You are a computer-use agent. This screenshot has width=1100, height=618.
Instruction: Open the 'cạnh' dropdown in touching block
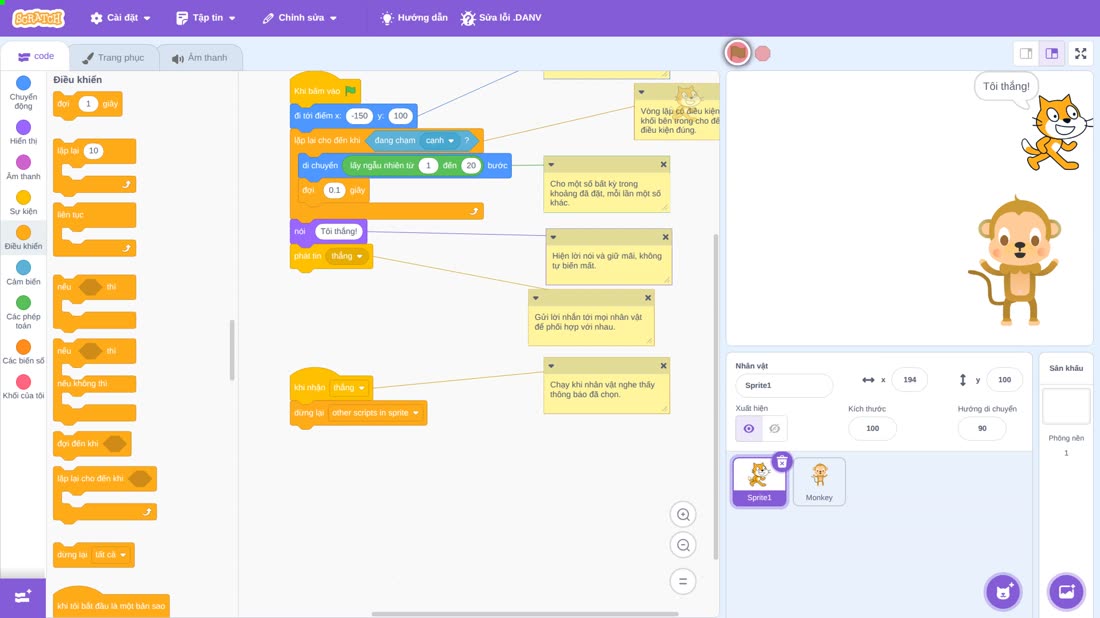[x=440, y=140]
